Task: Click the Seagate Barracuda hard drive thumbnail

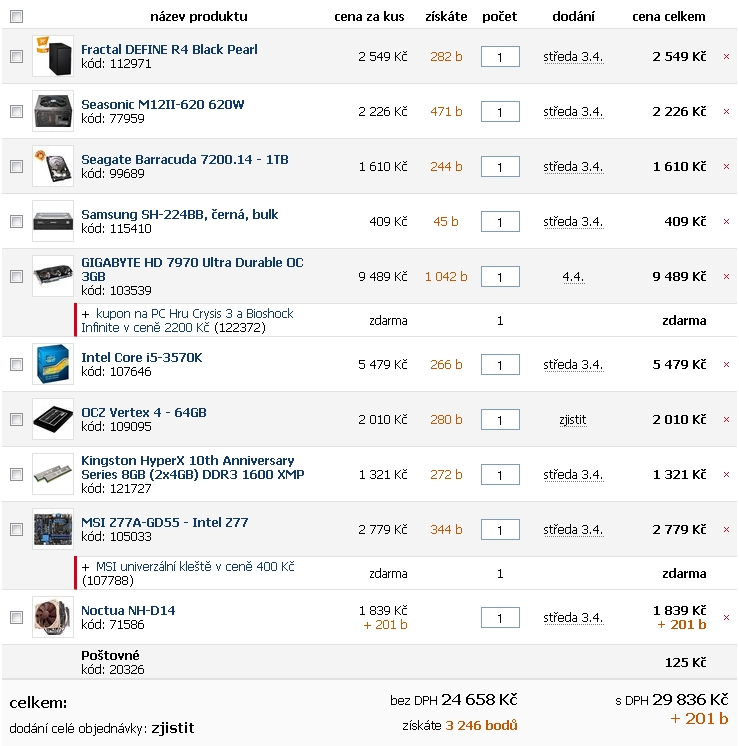Action: click(x=53, y=166)
